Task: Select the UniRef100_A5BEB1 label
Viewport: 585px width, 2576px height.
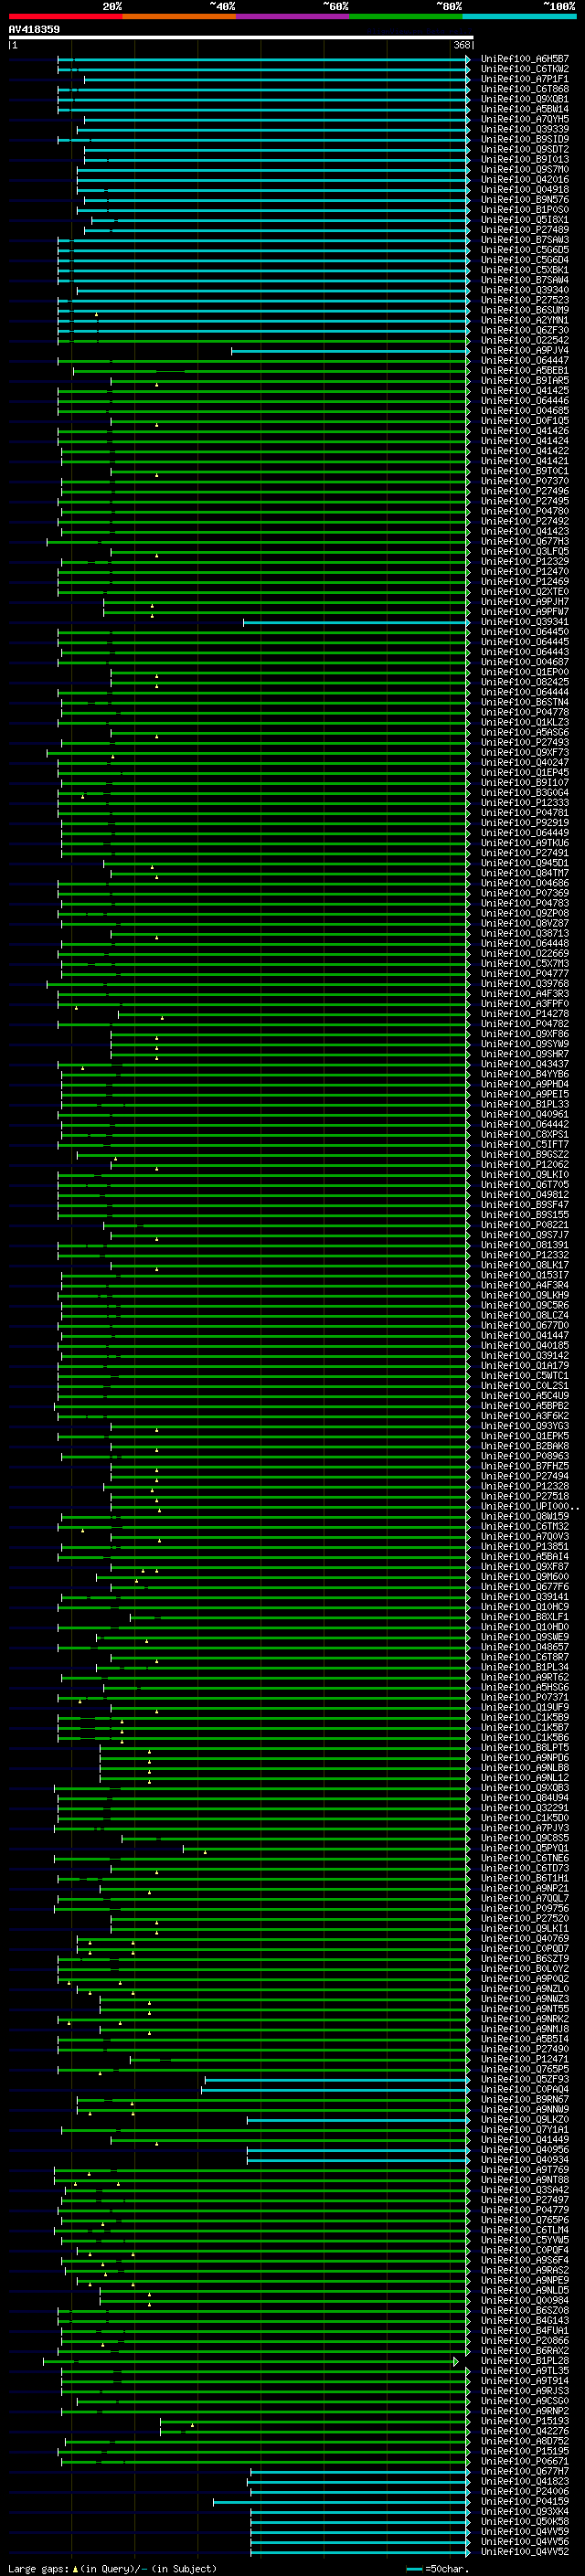Action: (x=525, y=370)
